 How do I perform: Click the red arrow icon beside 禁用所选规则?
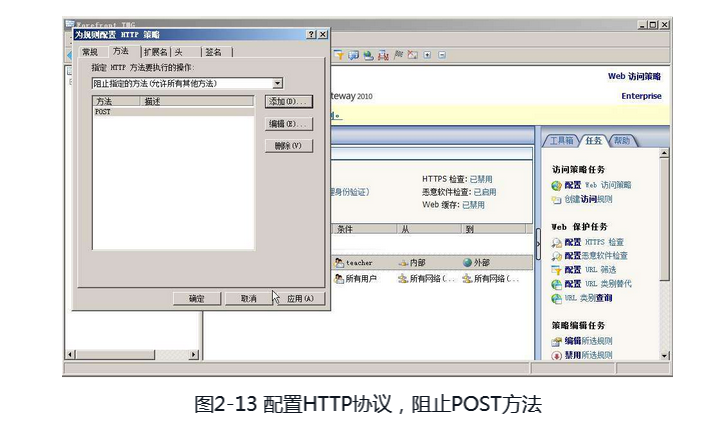coord(556,356)
